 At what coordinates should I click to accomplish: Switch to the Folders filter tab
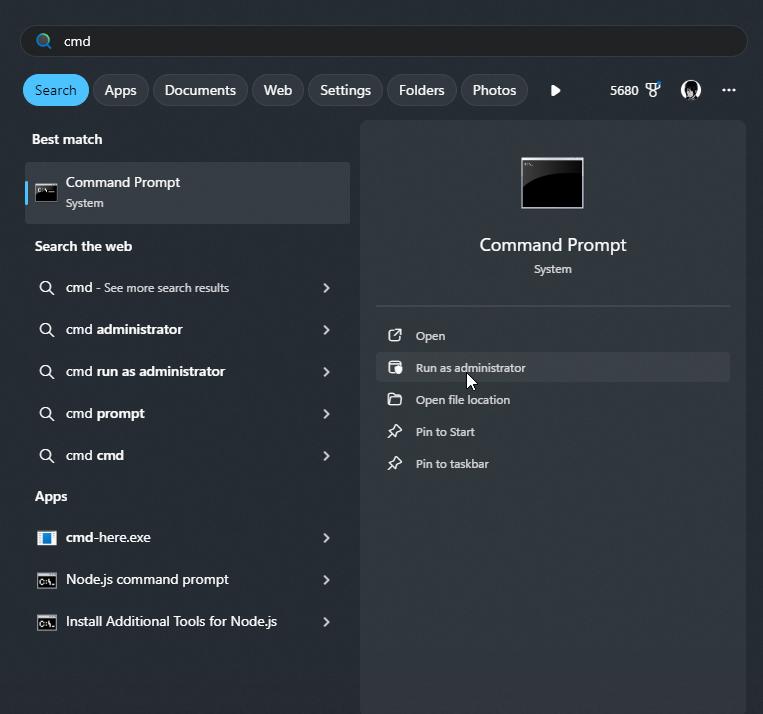[x=421, y=90]
